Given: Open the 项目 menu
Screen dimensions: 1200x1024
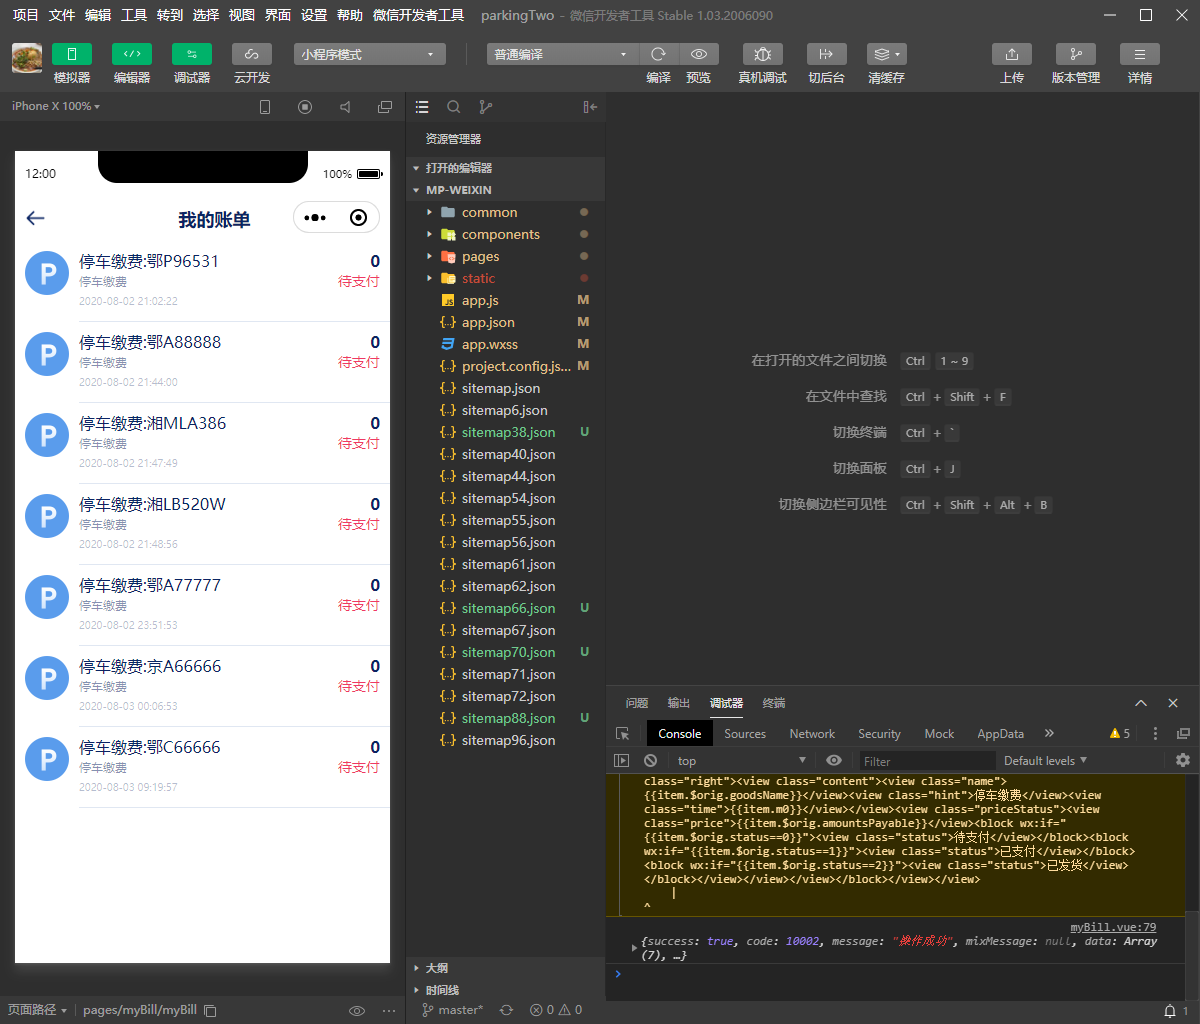Looking at the screenshot, I should (26, 15).
